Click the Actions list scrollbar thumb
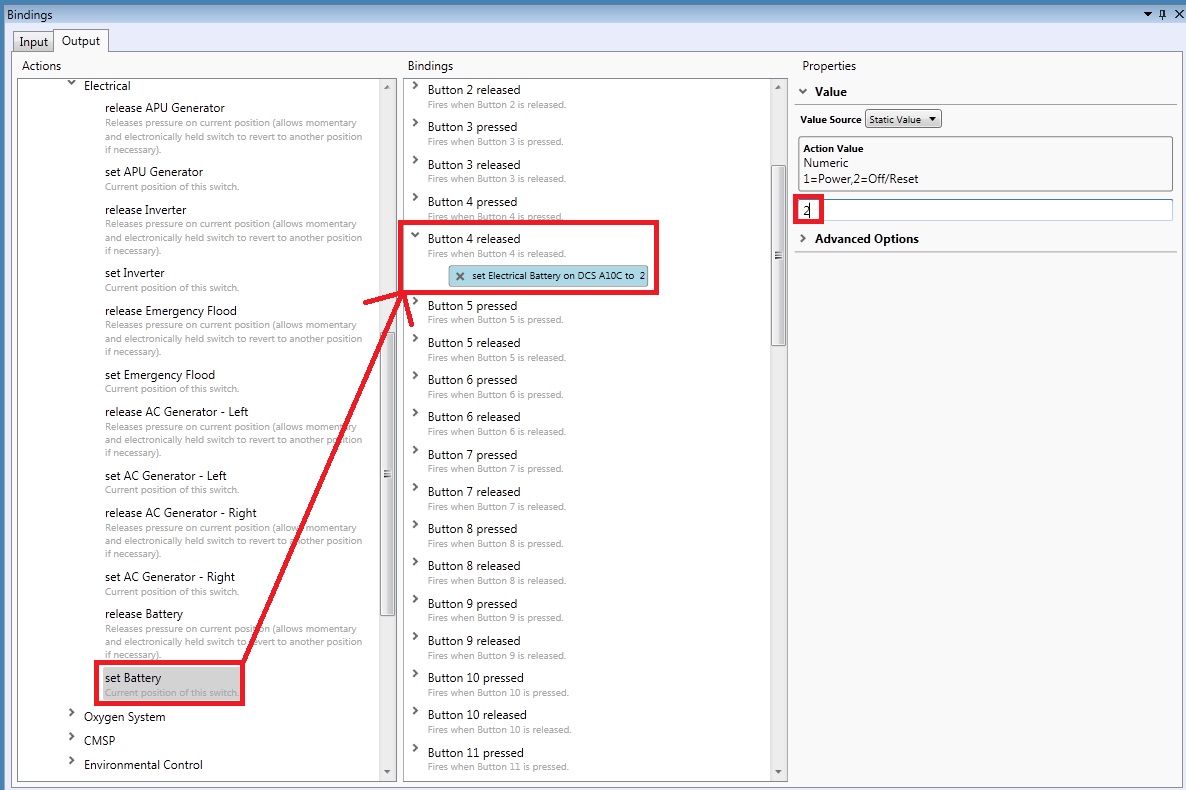The height and width of the screenshot is (790, 1186). pos(387,474)
